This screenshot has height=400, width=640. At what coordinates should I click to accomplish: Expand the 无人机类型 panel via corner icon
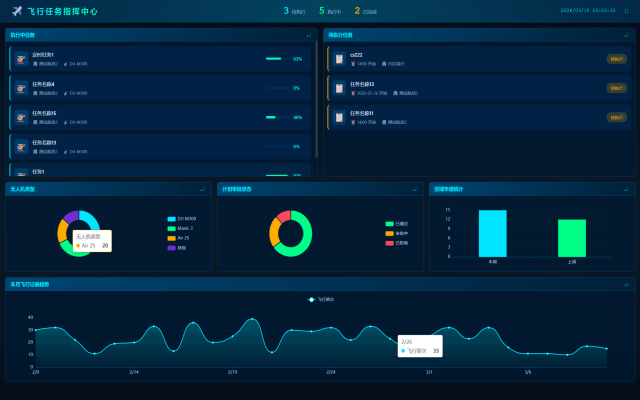pyautogui.click(x=202, y=189)
